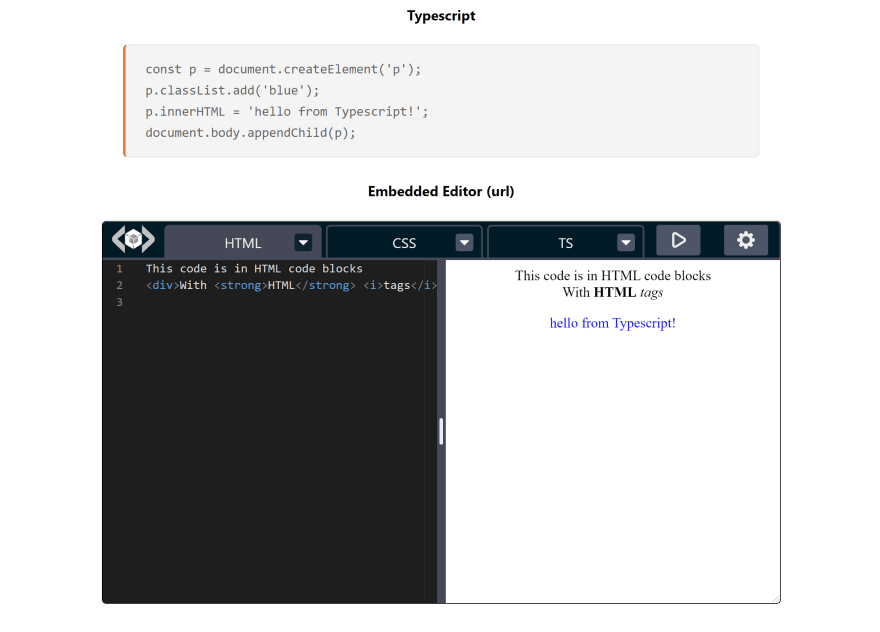The height and width of the screenshot is (632, 880).
Task: Open the TS language dropdown arrow
Action: coord(626,242)
